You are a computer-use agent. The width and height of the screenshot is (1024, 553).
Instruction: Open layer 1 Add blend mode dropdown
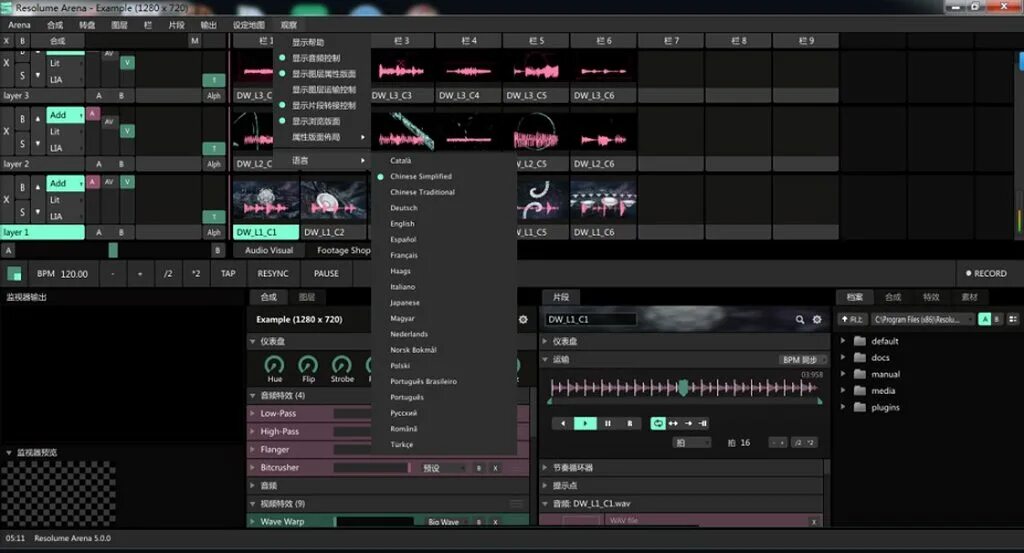pos(65,183)
